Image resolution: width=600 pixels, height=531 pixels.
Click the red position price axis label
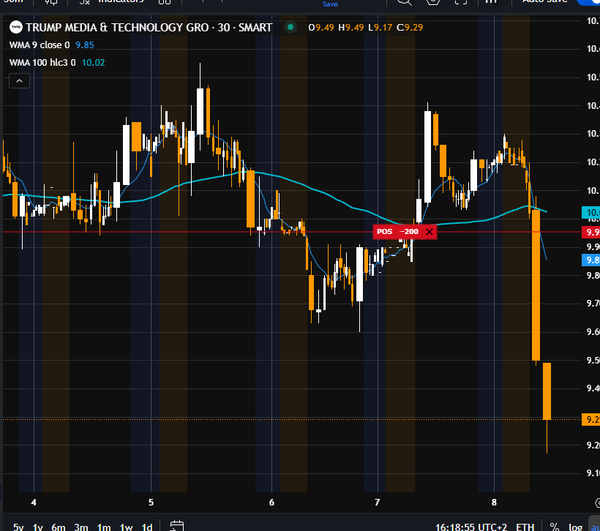click(591, 232)
